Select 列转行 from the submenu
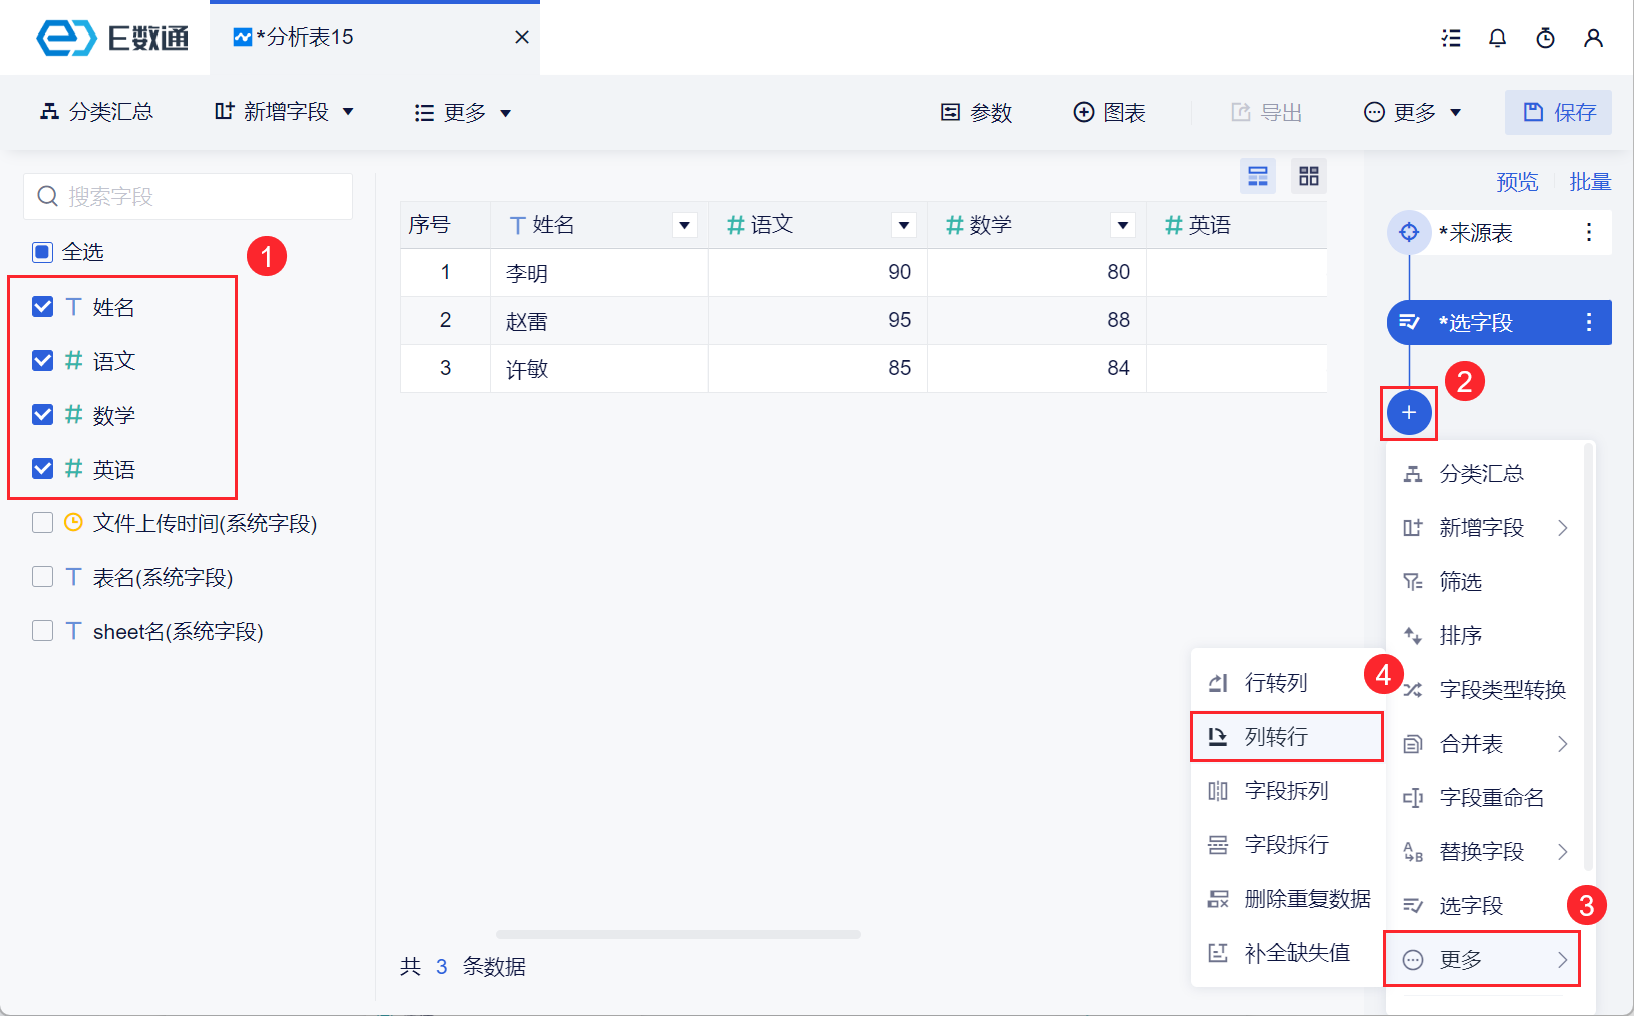 coord(1276,737)
